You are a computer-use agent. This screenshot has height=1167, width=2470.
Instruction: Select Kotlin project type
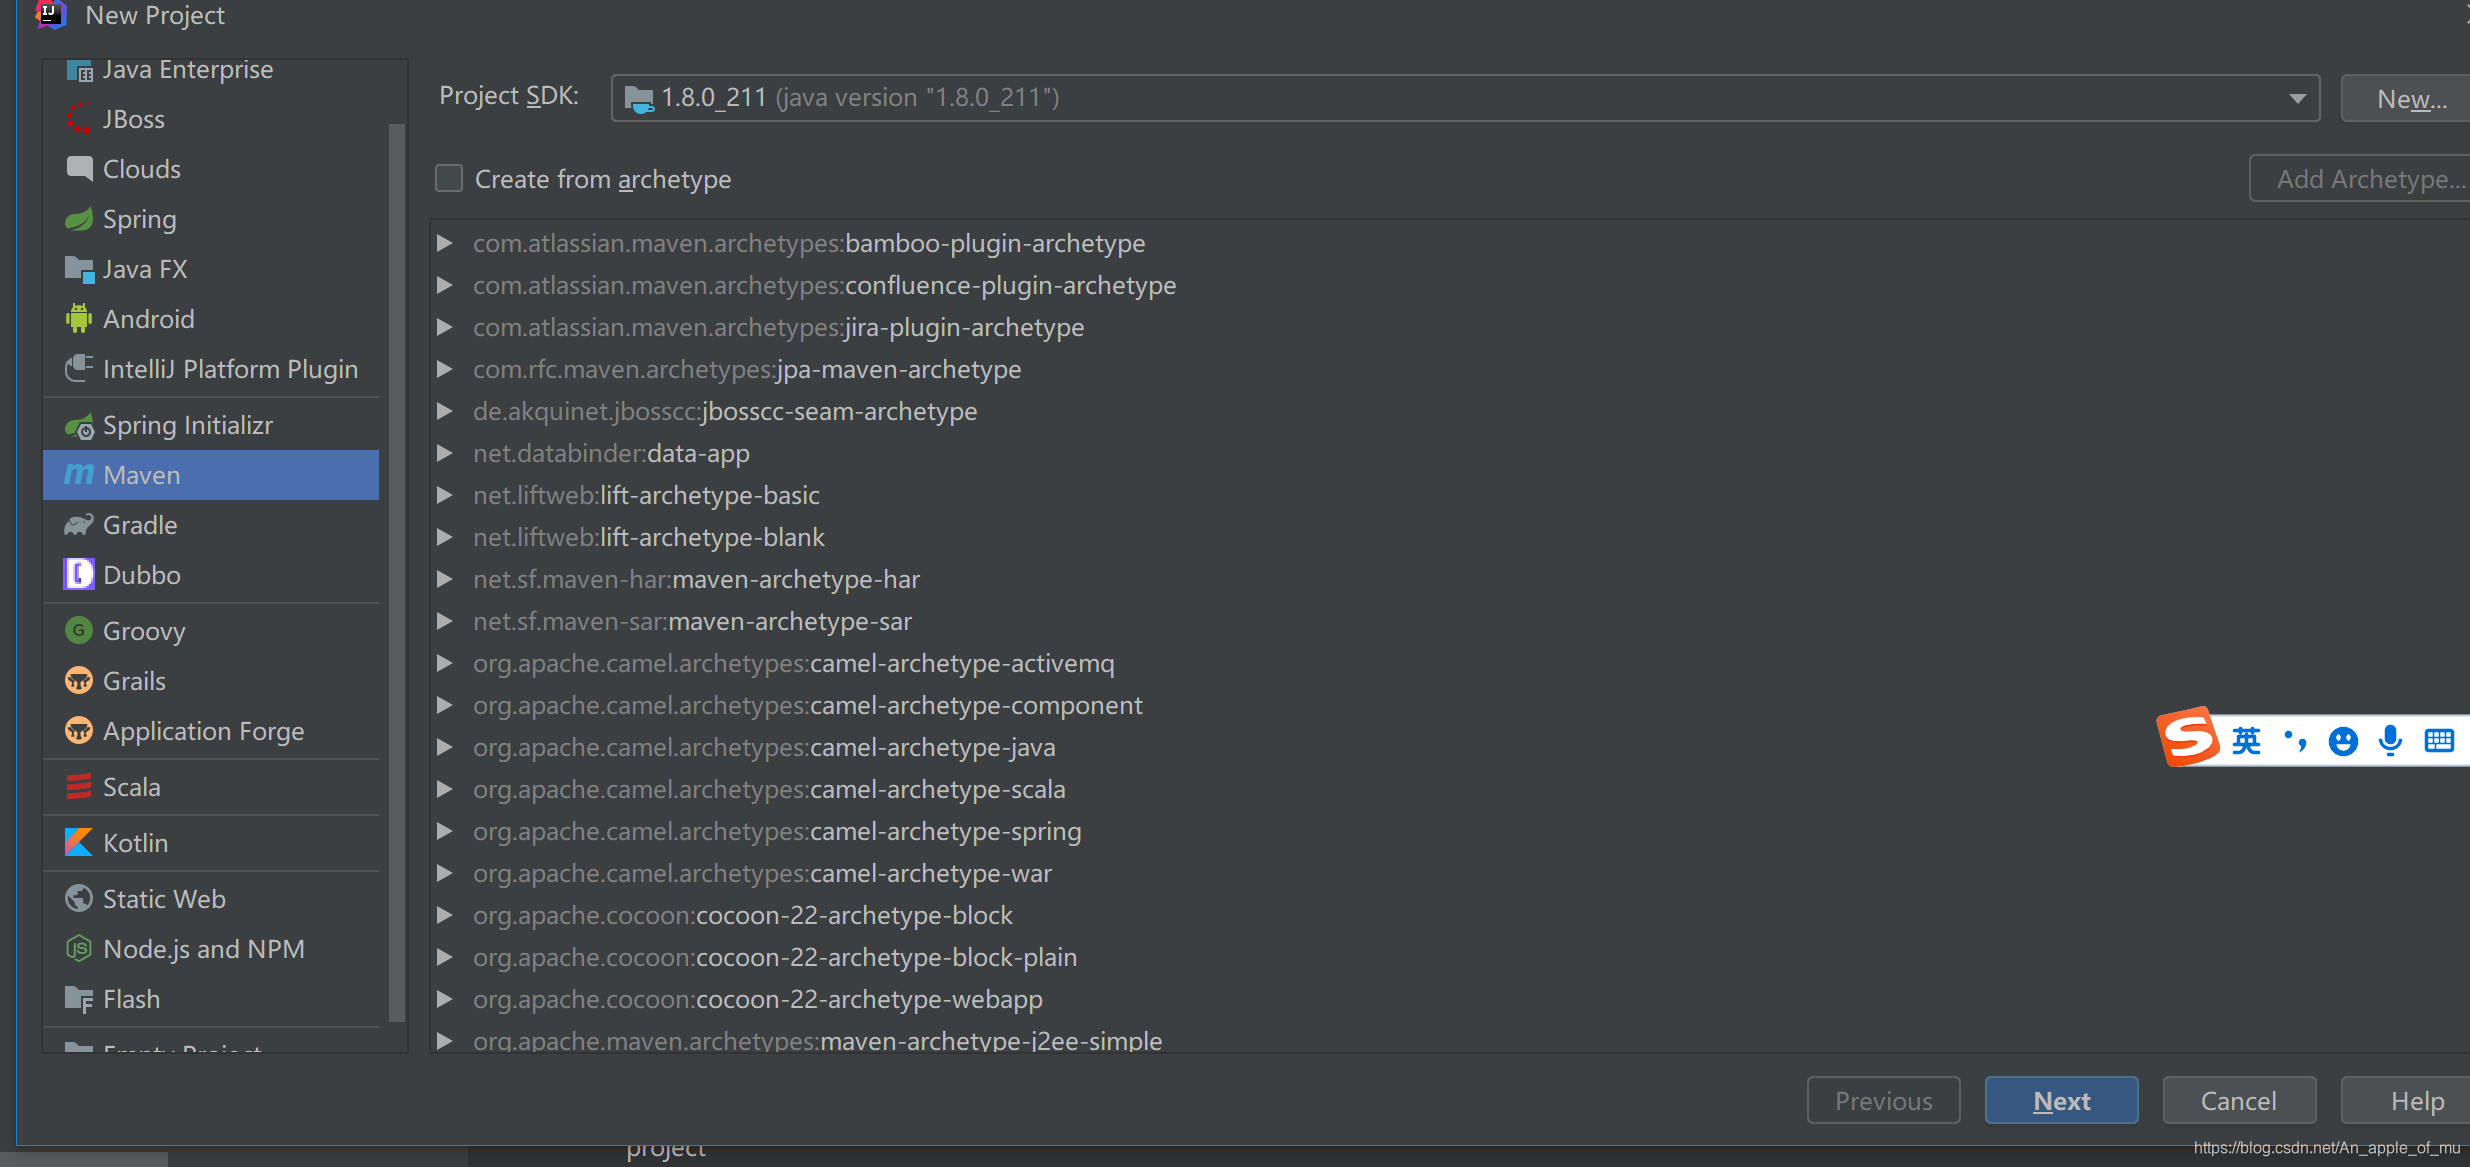point(211,843)
